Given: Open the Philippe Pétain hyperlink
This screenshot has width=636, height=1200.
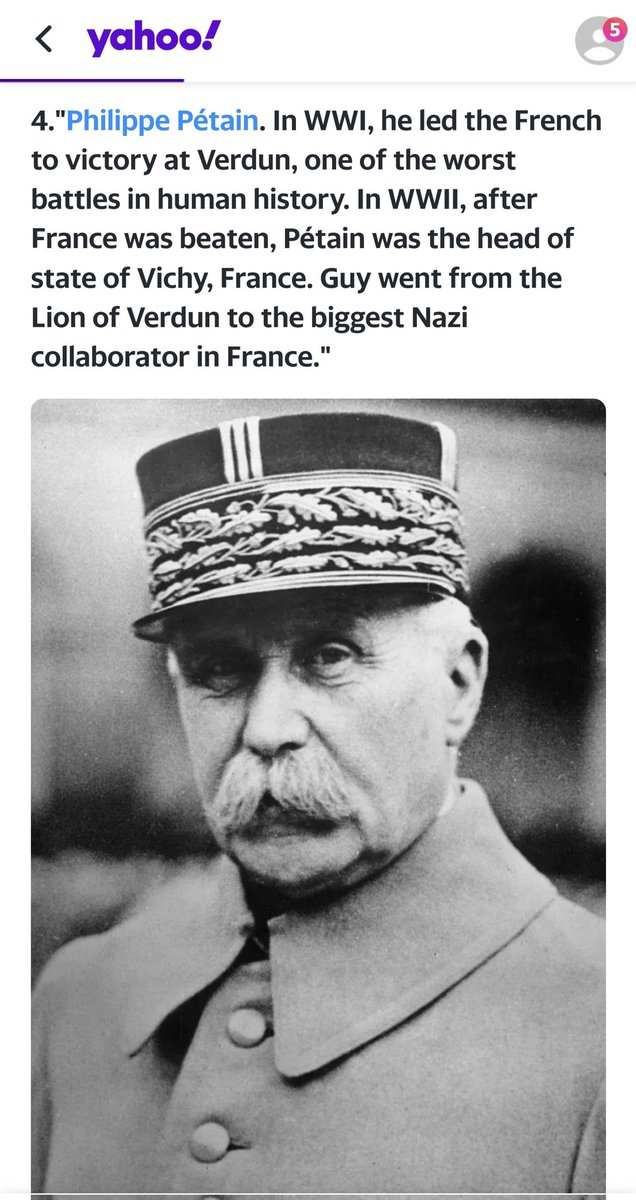Looking at the screenshot, I should pyautogui.click(x=164, y=121).
